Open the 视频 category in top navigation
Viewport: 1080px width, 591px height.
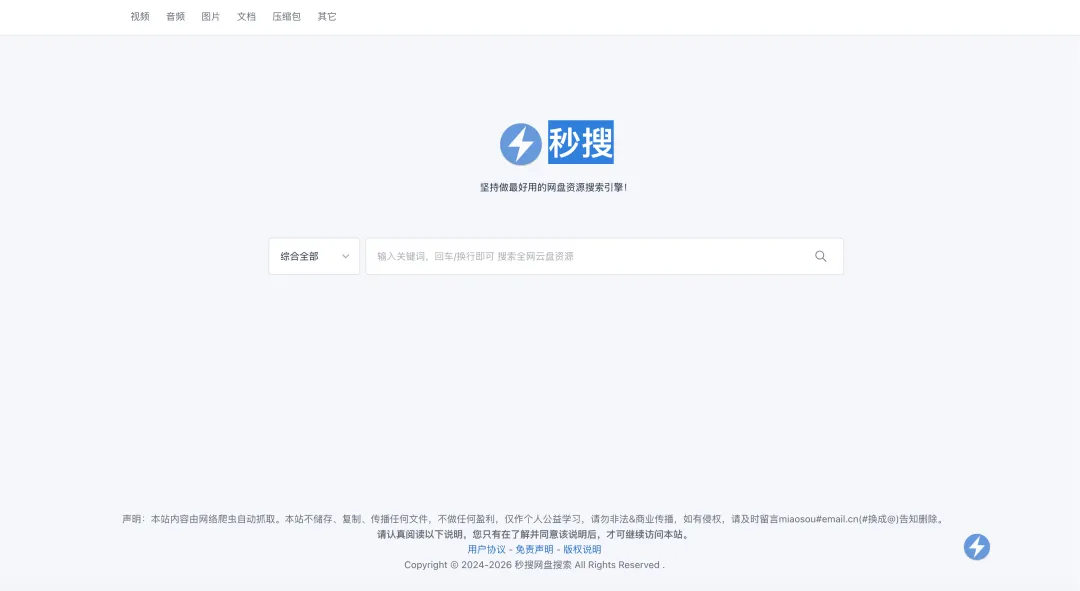(140, 17)
